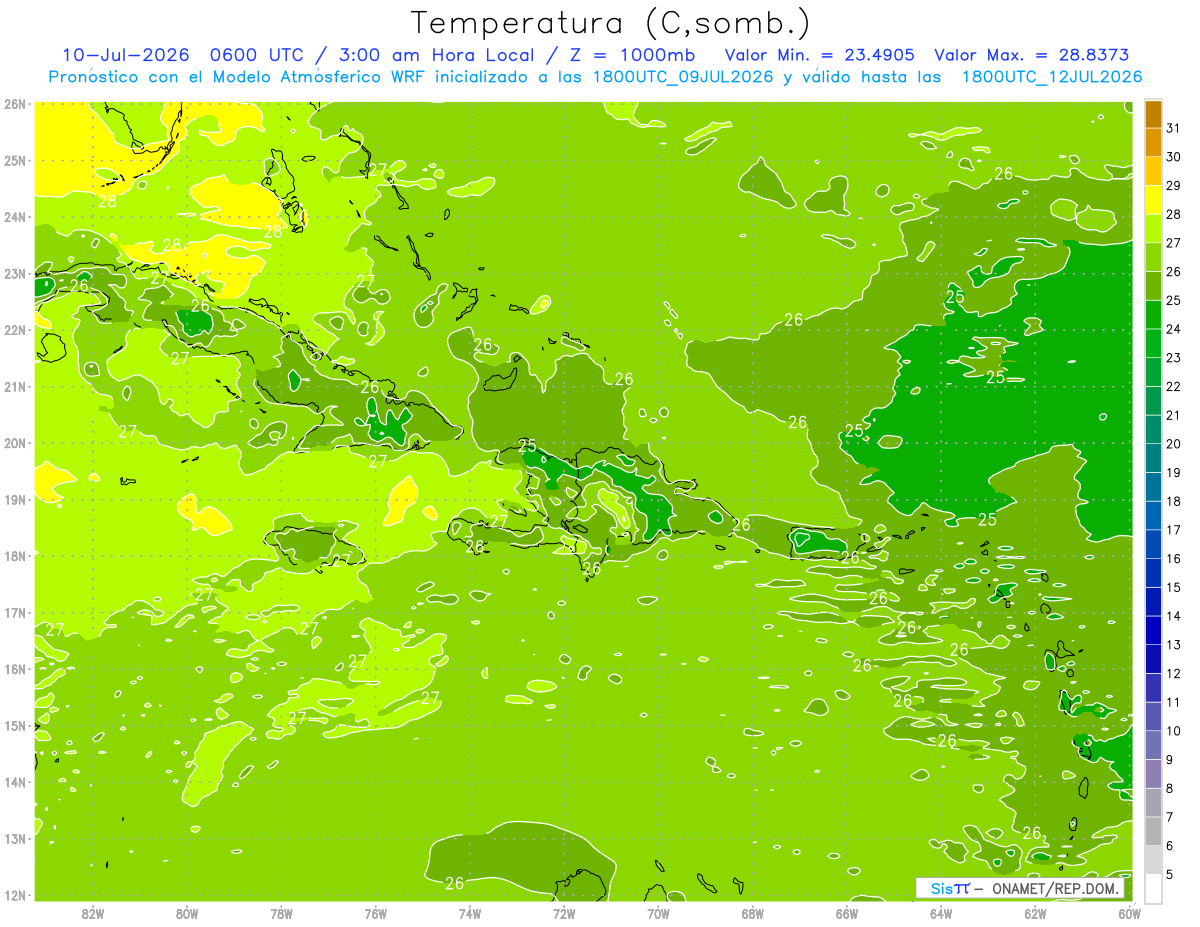Screen dimensions: 1200x927
Task: Click the longitude label 64W
Action: (x=941, y=913)
